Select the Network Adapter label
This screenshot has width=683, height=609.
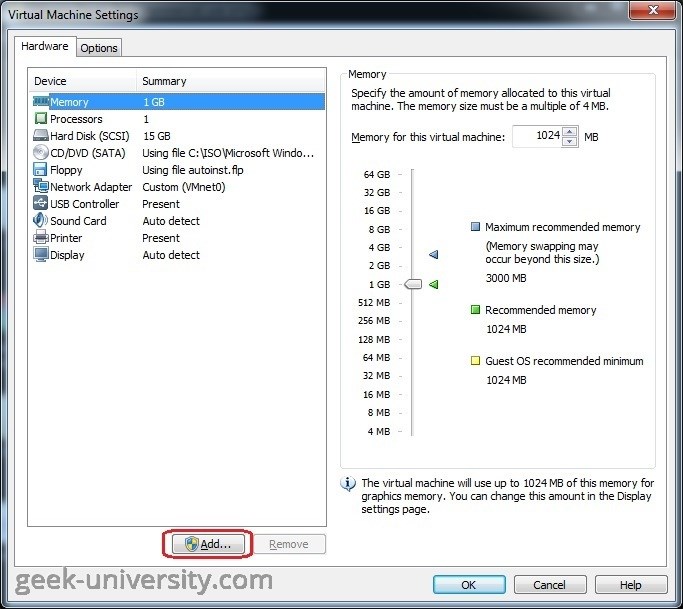click(91, 187)
